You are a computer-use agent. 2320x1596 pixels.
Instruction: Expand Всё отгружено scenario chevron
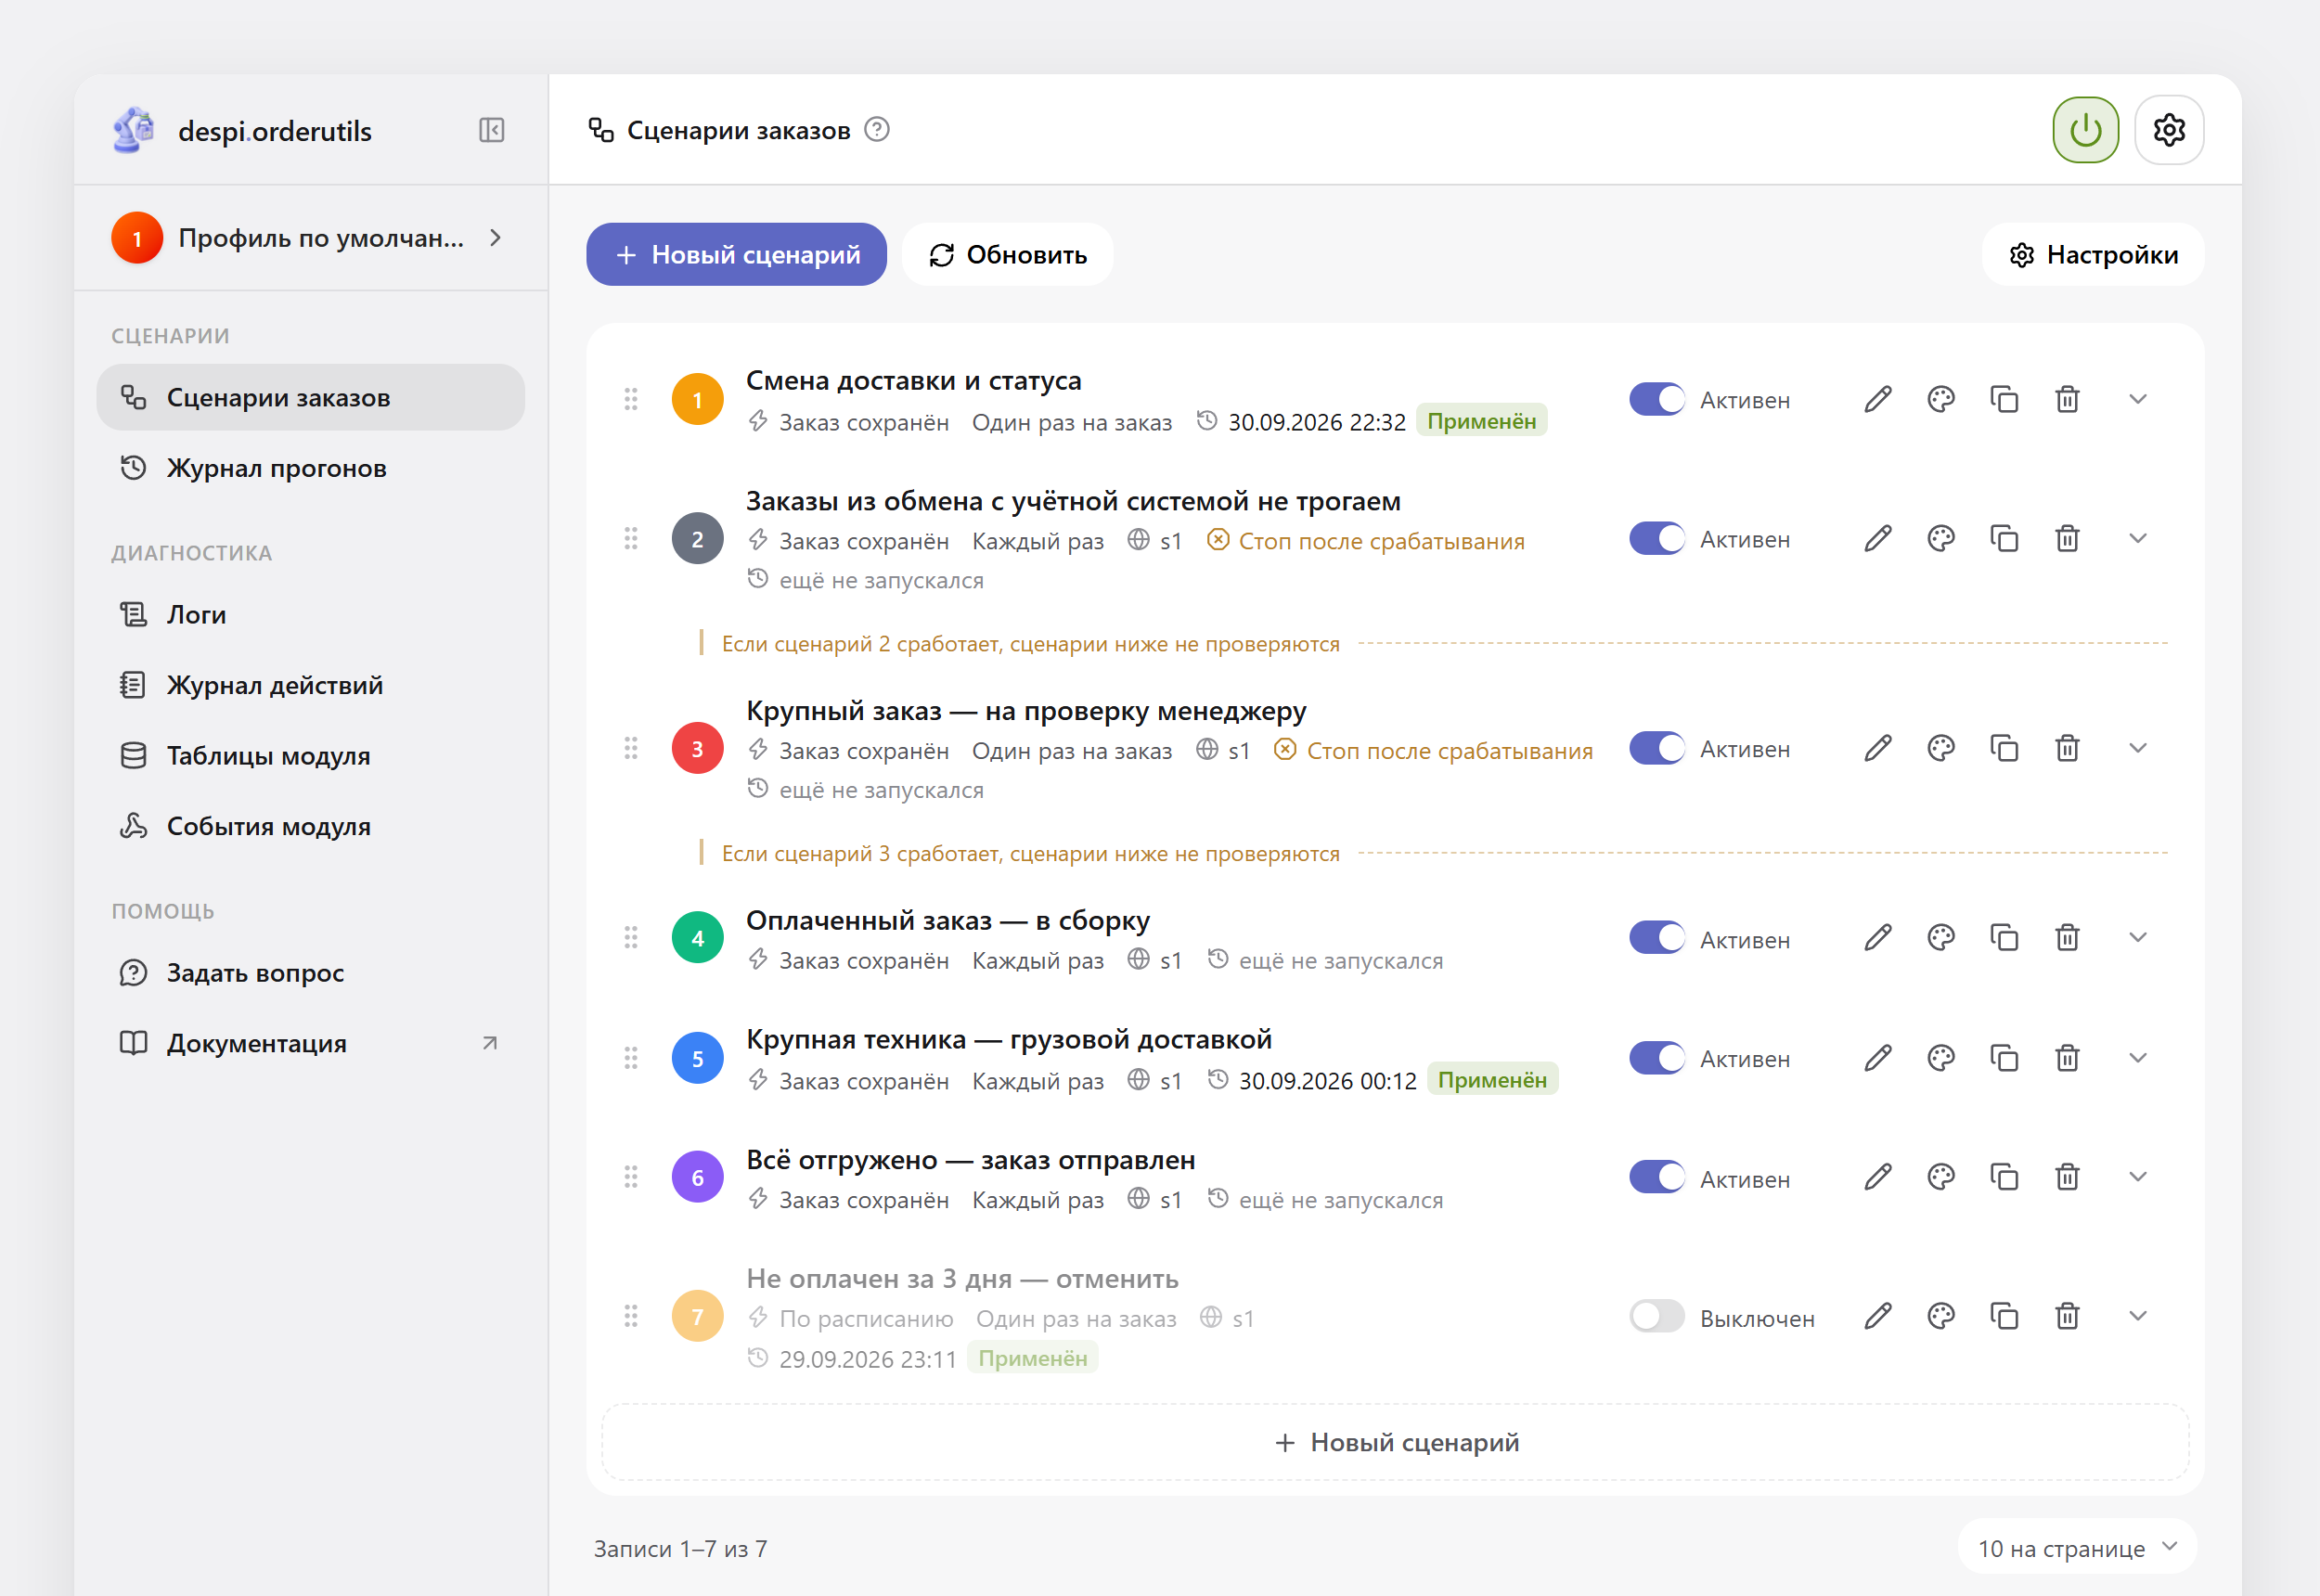[x=2138, y=1177]
